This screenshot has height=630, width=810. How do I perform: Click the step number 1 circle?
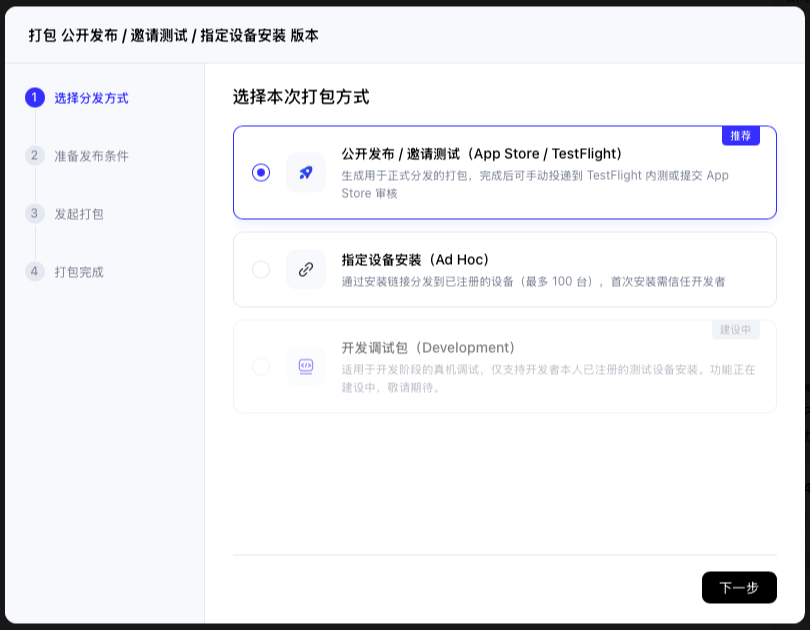click(x=35, y=98)
